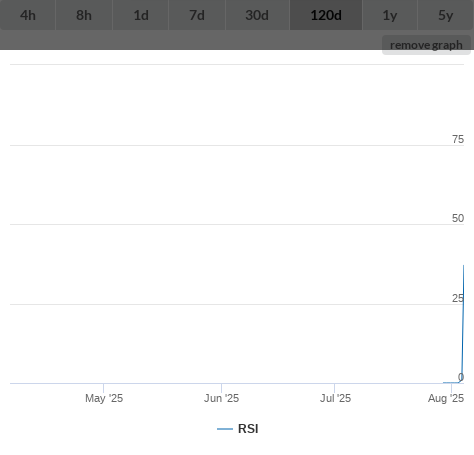Choose the 30d time range

pyautogui.click(x=257, y=15)
